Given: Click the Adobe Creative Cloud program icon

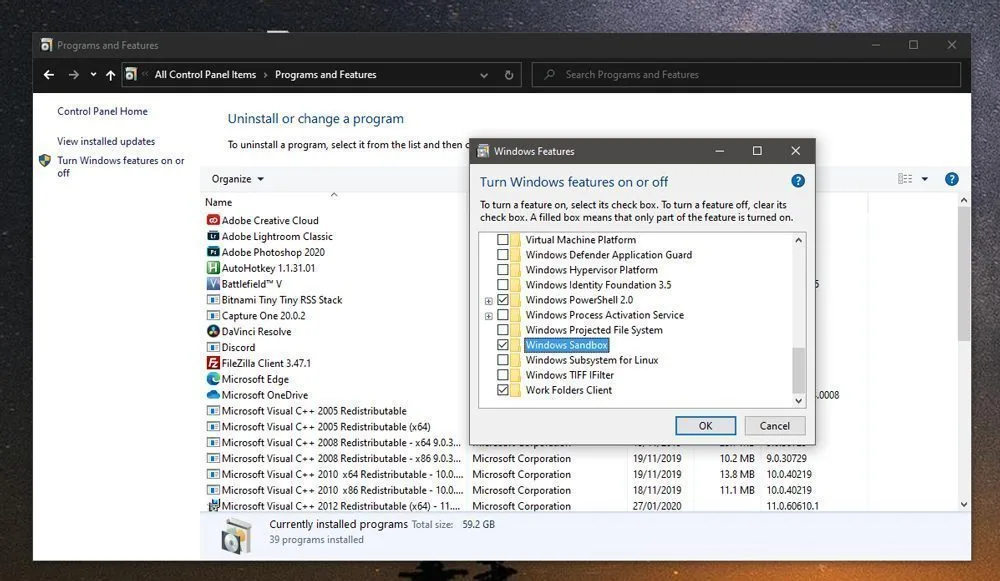Looking at the screenshot, I should (x=213, y=220).
